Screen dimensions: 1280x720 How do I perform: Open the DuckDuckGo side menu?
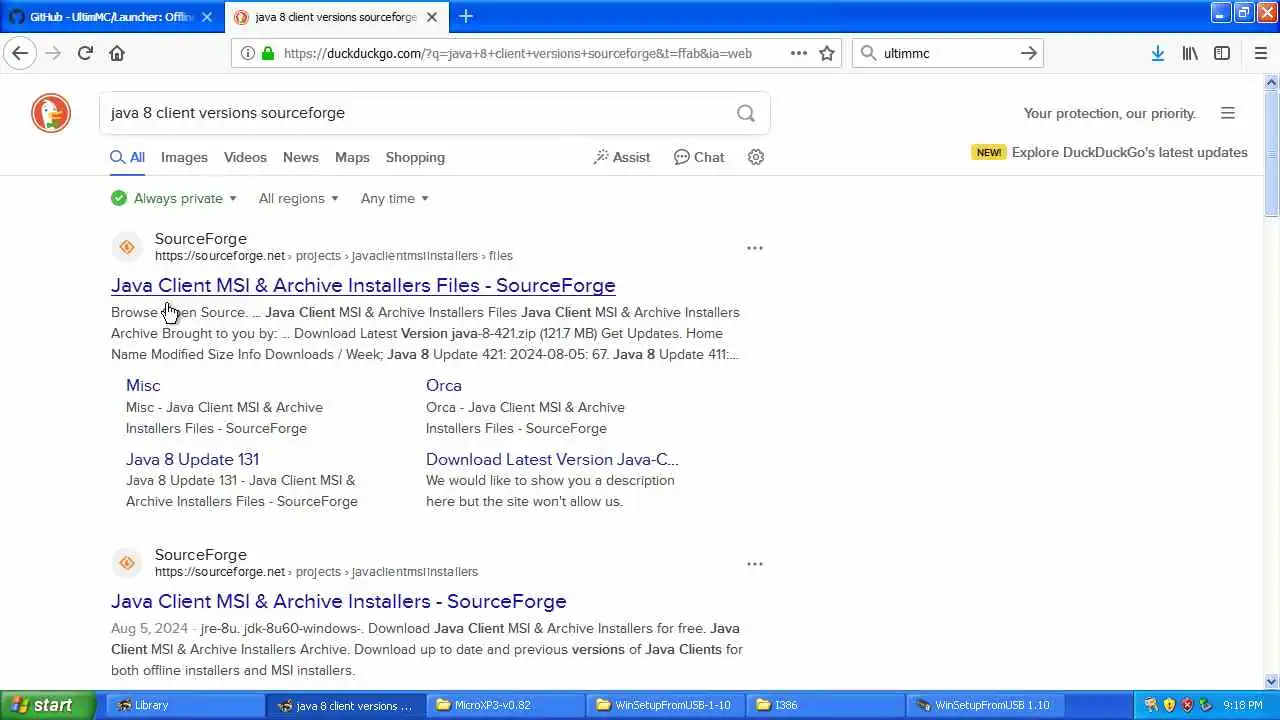pyautogui.click(x=1228, y=113)
